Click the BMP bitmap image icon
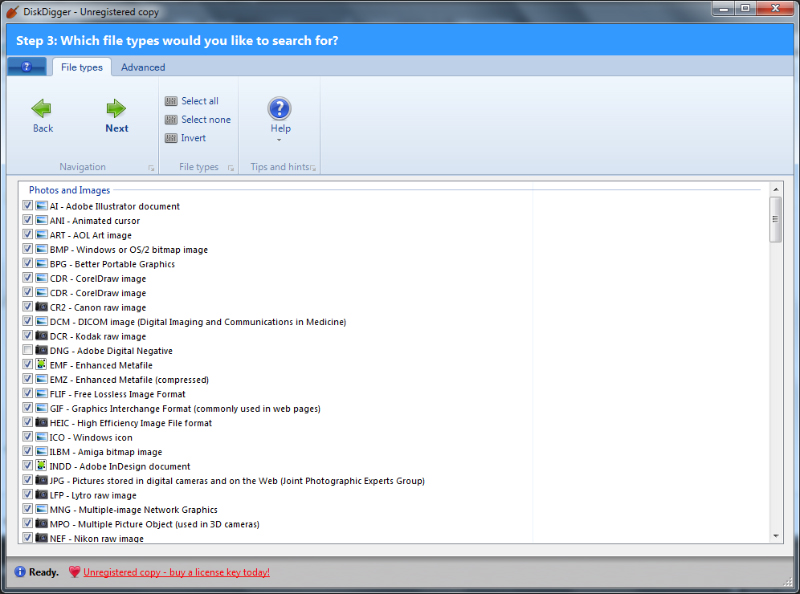Image resolution: width=800 pixels, height=594 pixels. point(41,249)
